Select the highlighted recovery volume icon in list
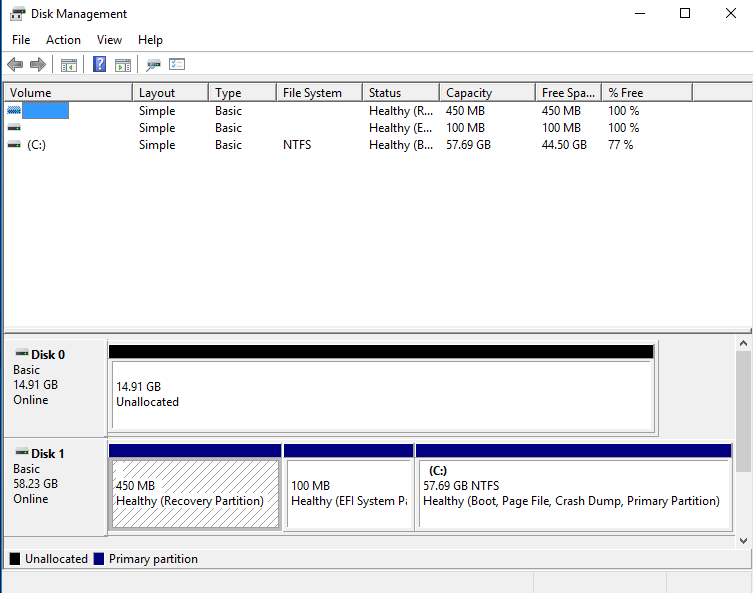This screenshot has height=593, width=753. (x=14, y=110)
